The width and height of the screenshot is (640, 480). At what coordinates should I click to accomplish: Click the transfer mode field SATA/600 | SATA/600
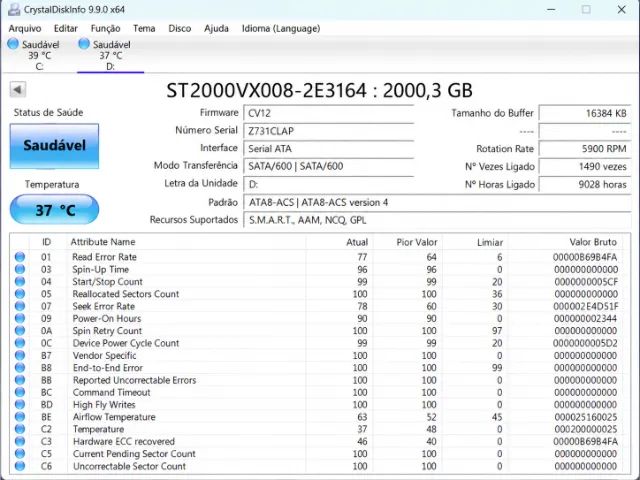(x=329, y=166)
